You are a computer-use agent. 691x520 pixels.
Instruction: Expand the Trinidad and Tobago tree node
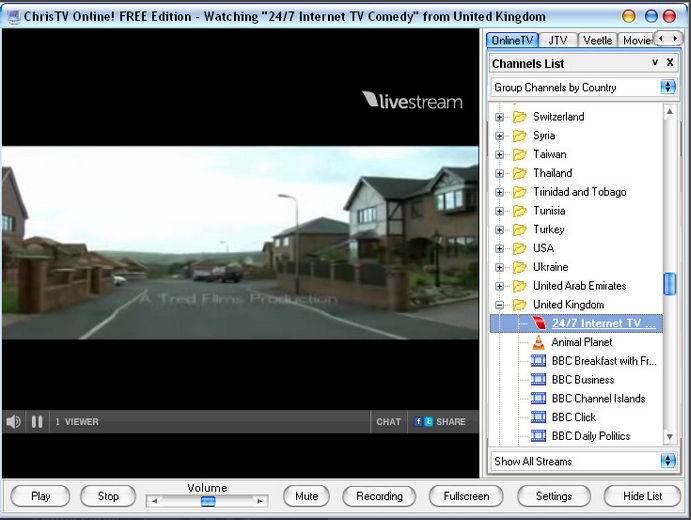click(x=499, y=192)
